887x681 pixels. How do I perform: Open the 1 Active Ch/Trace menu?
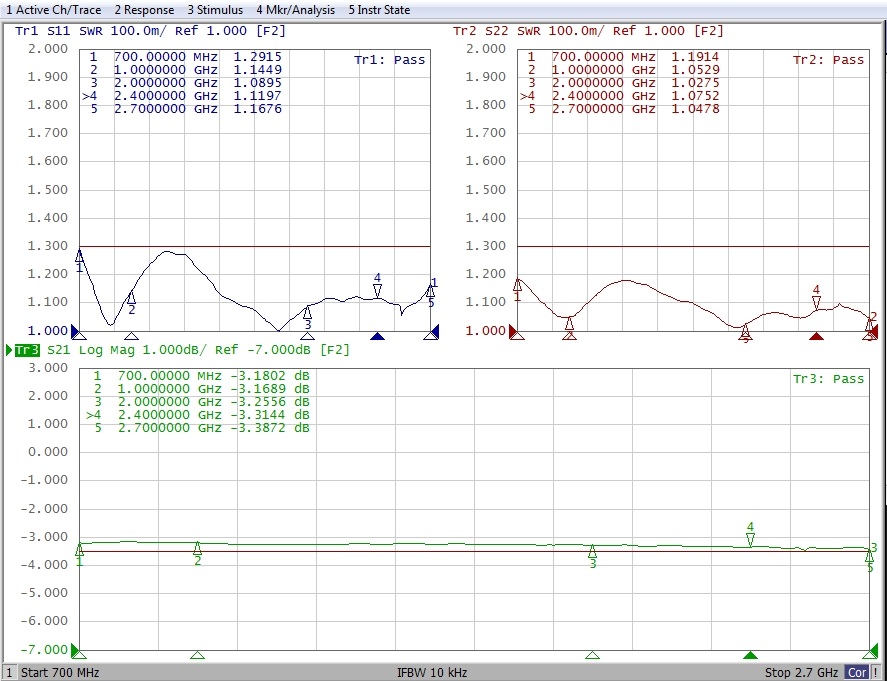(x=54, y=10)
